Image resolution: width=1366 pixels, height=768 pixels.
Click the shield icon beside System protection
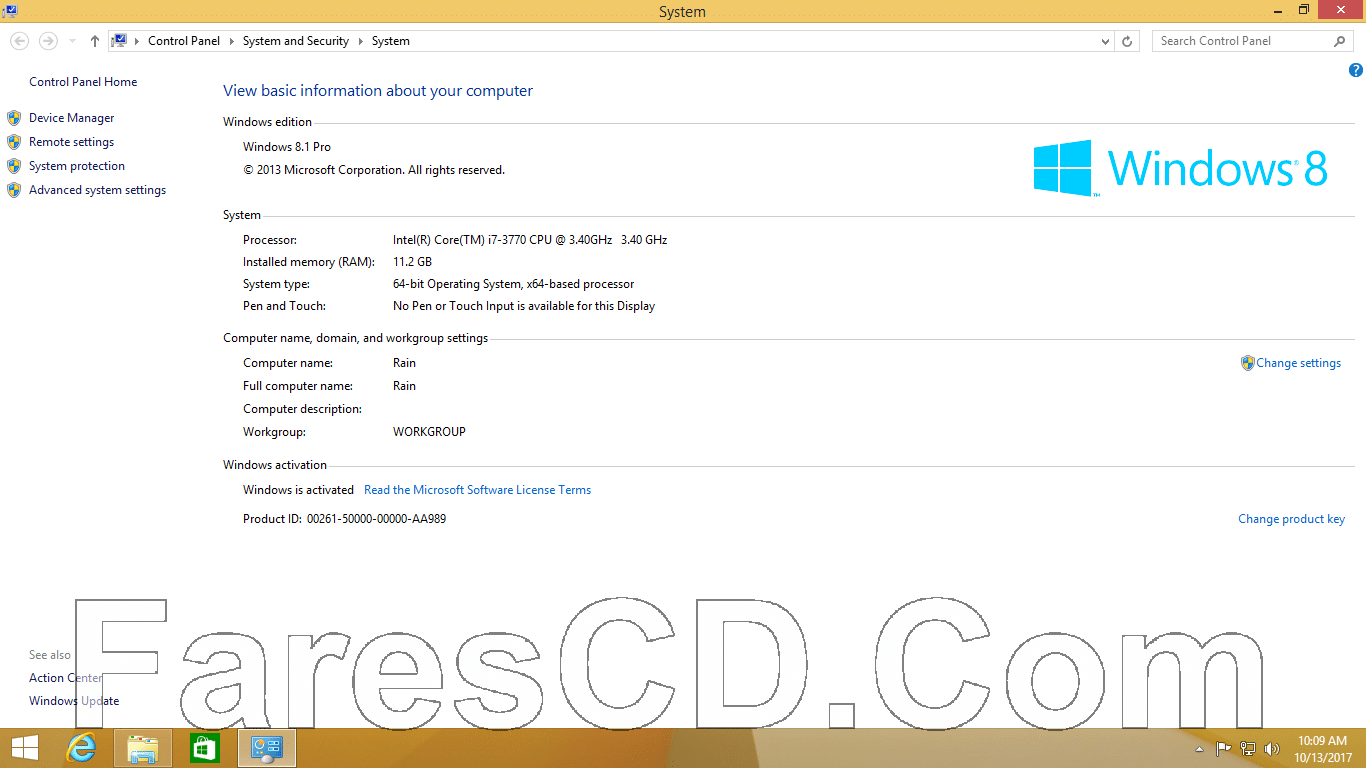click(14, 166)
